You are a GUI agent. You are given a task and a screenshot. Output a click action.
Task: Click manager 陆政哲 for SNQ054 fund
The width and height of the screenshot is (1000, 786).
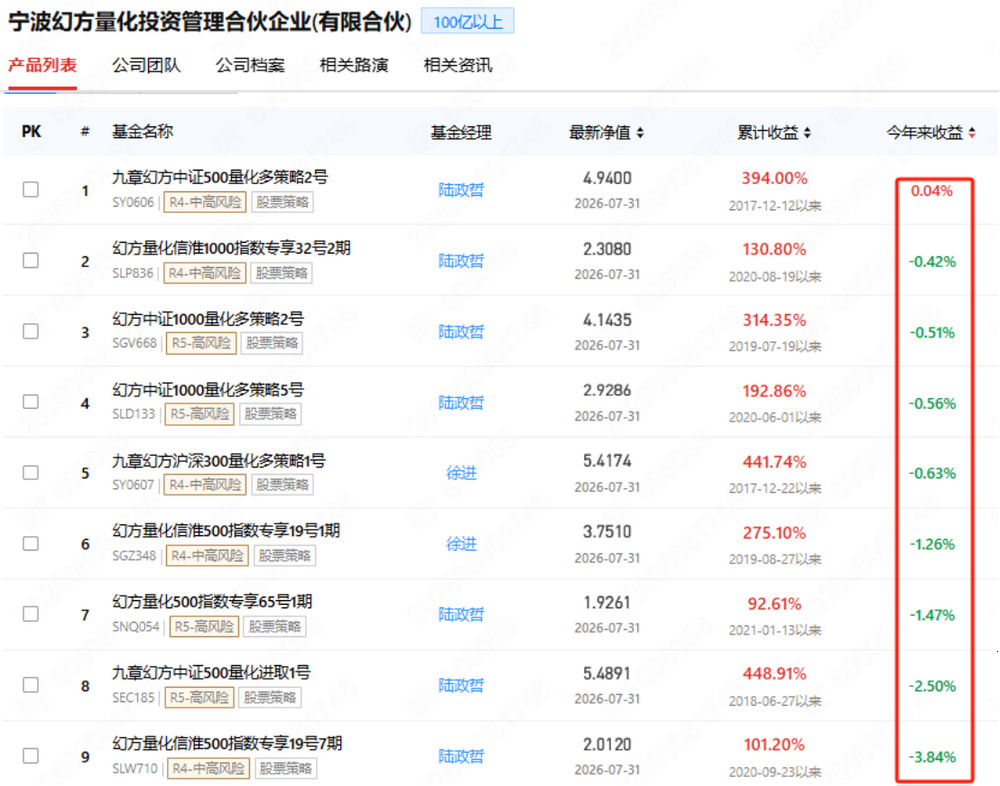click(x=461, y=614)
